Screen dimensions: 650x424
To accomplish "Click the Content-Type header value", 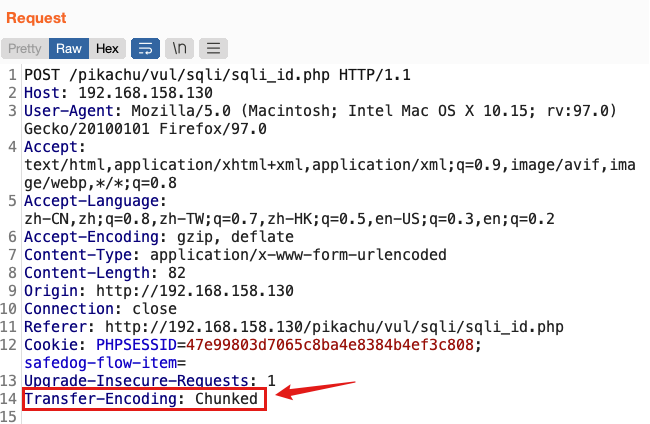I will click(x=298, y=255).
